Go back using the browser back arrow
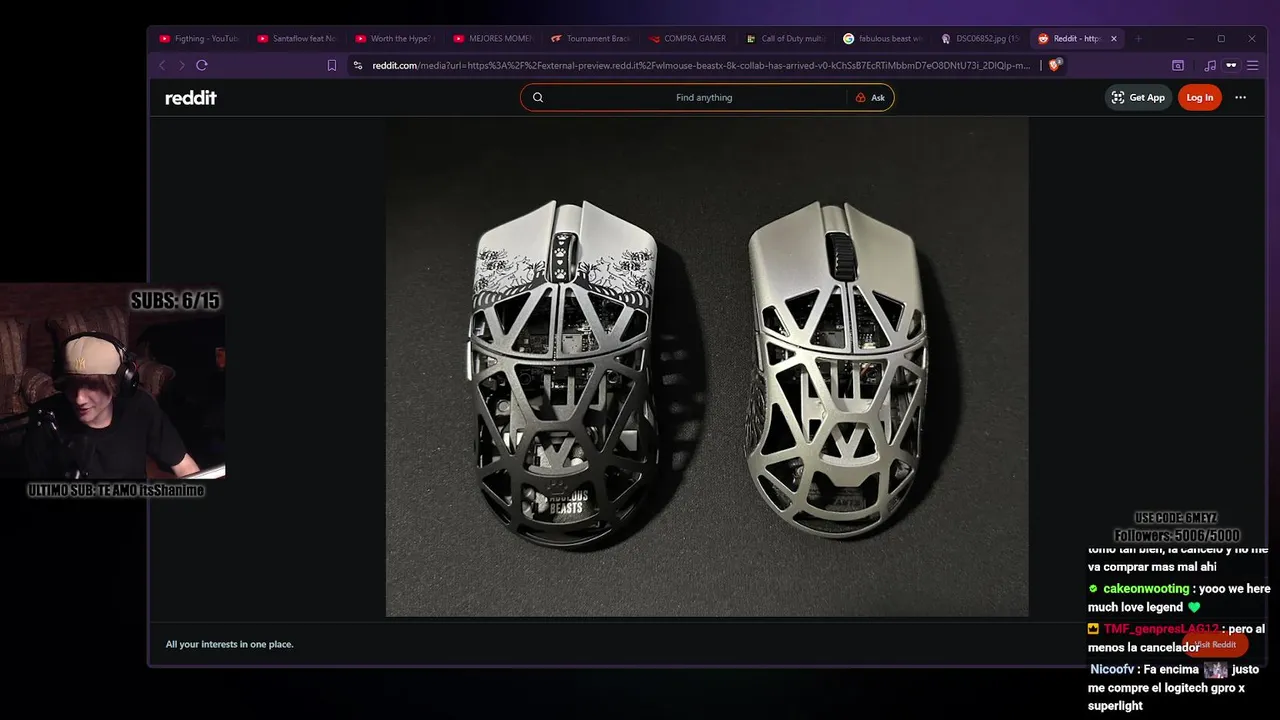The width and height of the screenshot is (1280, 720). 162,65
